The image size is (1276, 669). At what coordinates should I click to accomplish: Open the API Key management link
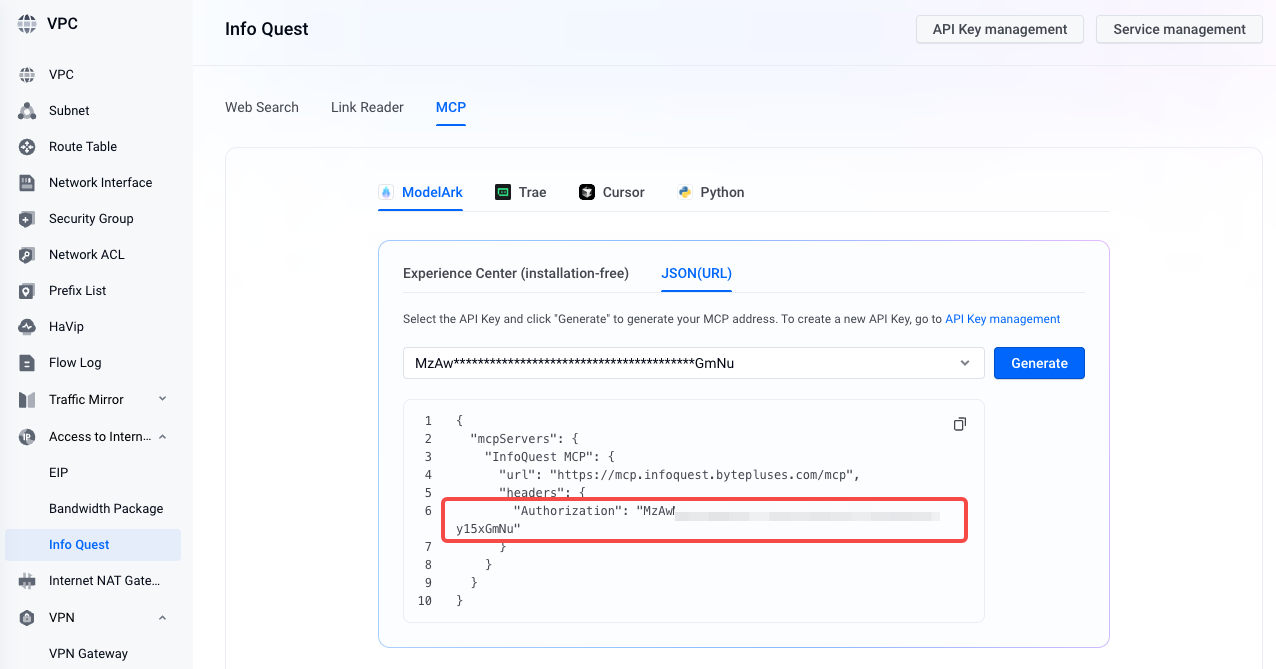pyautogui.click(x=1002, y=319)
